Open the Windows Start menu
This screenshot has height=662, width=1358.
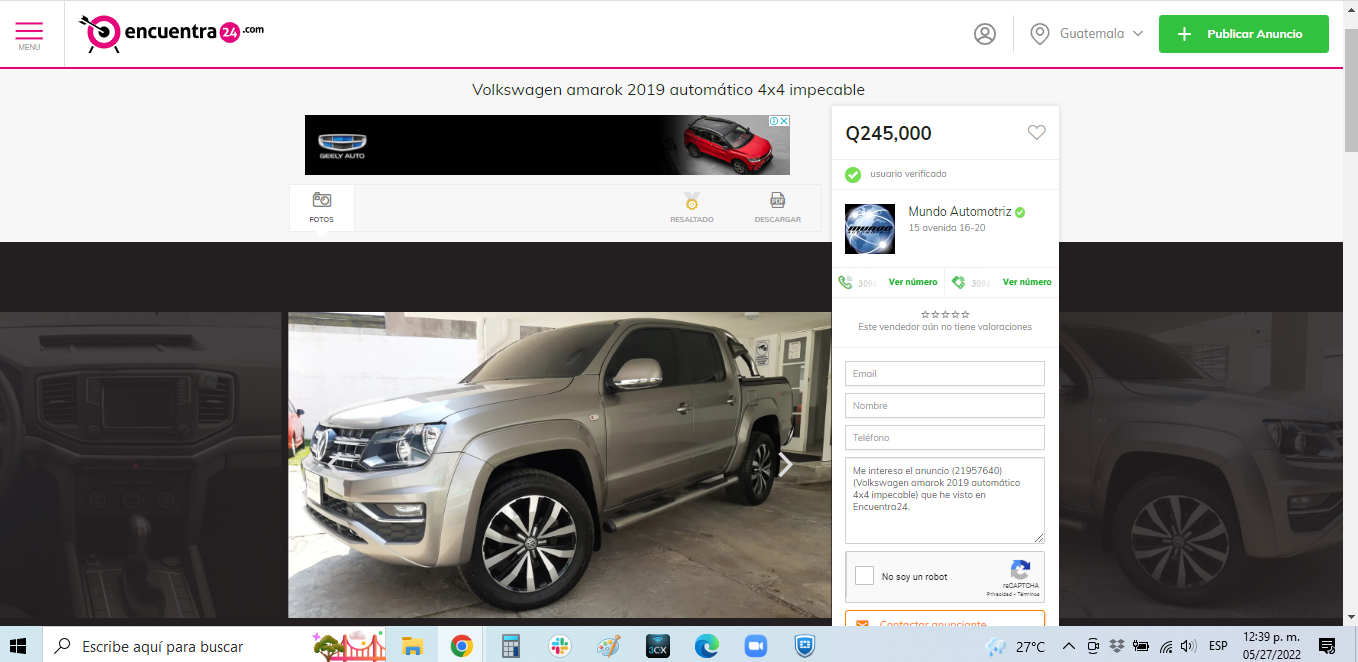tap(18, 646)
